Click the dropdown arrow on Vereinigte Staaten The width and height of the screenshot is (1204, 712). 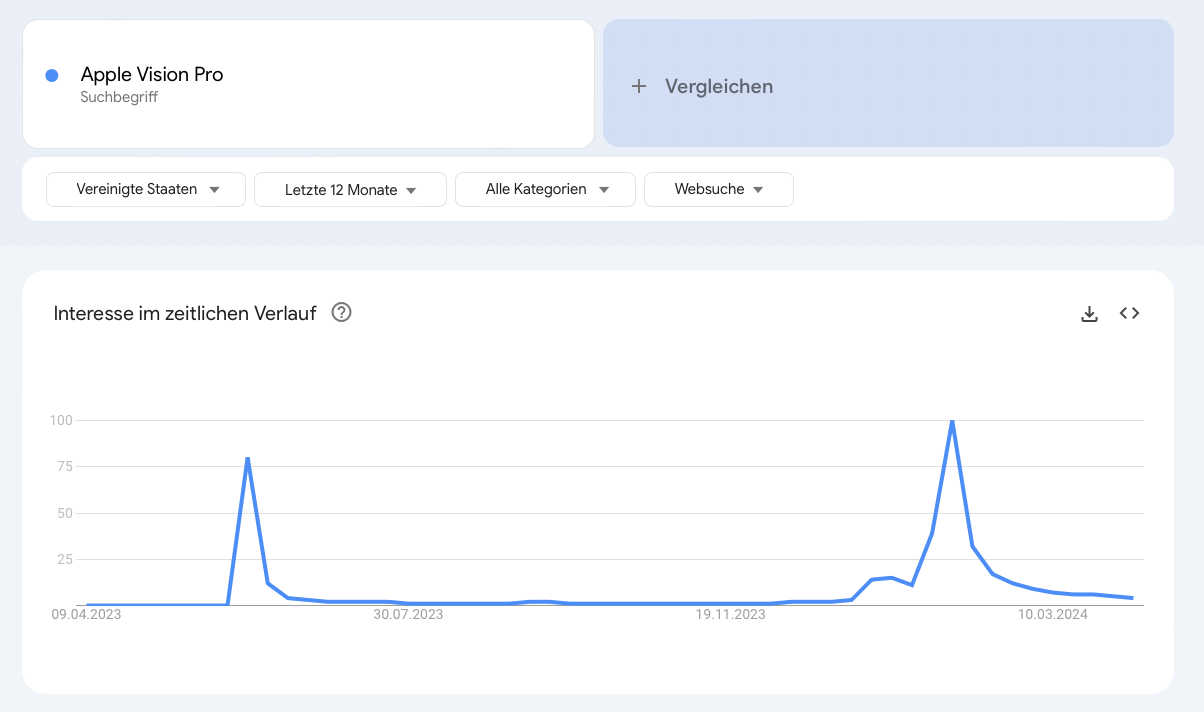[x=214, y=190]
